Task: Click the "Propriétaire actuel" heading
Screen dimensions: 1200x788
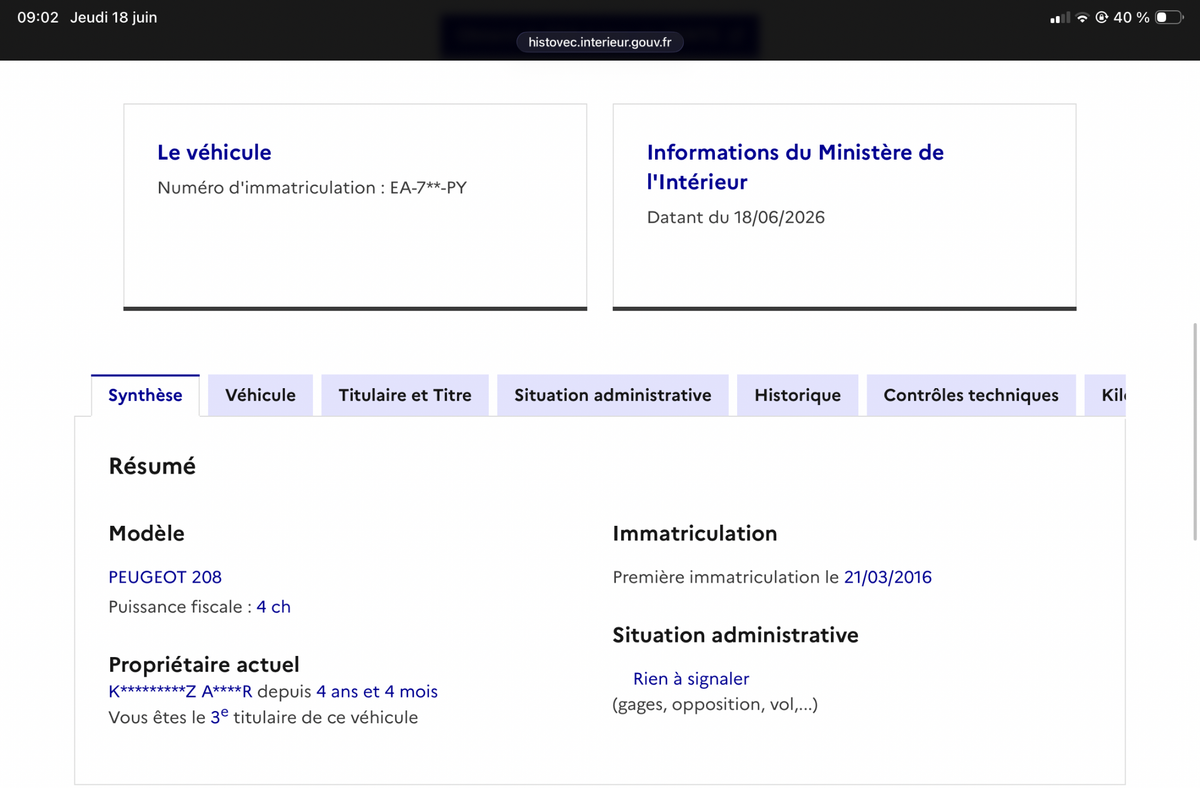Action: (x=204, y=665)
